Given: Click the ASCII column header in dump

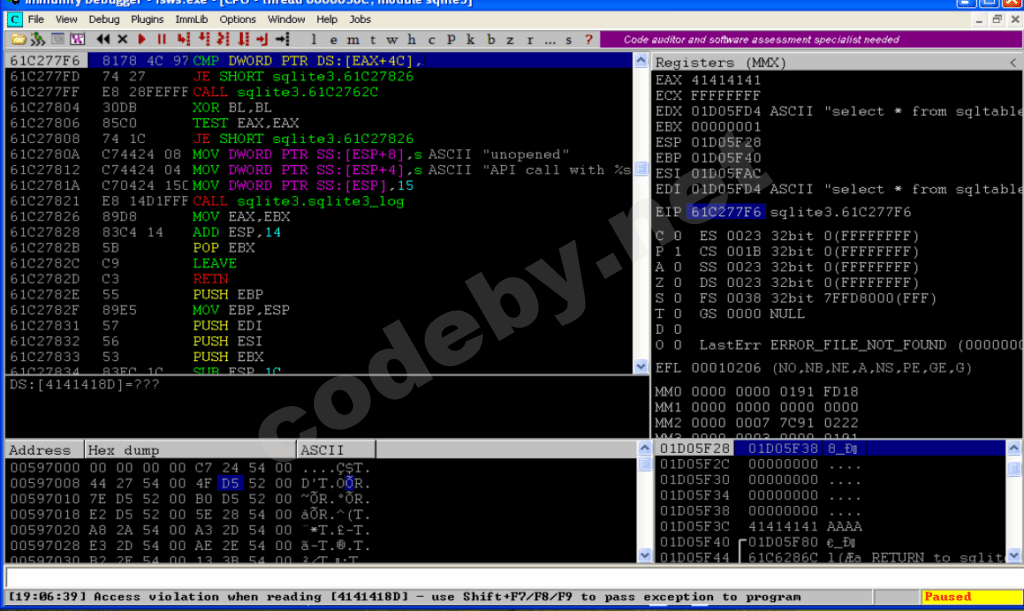Looking at the screenshot, I should coord(336,450).
